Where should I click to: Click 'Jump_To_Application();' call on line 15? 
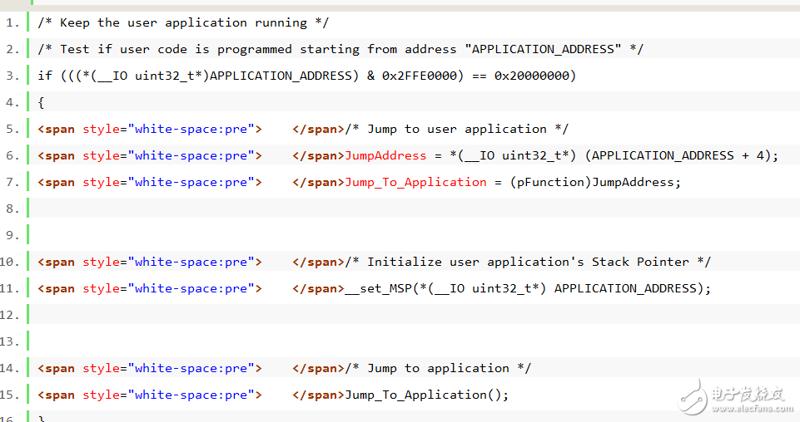(427, 394)
